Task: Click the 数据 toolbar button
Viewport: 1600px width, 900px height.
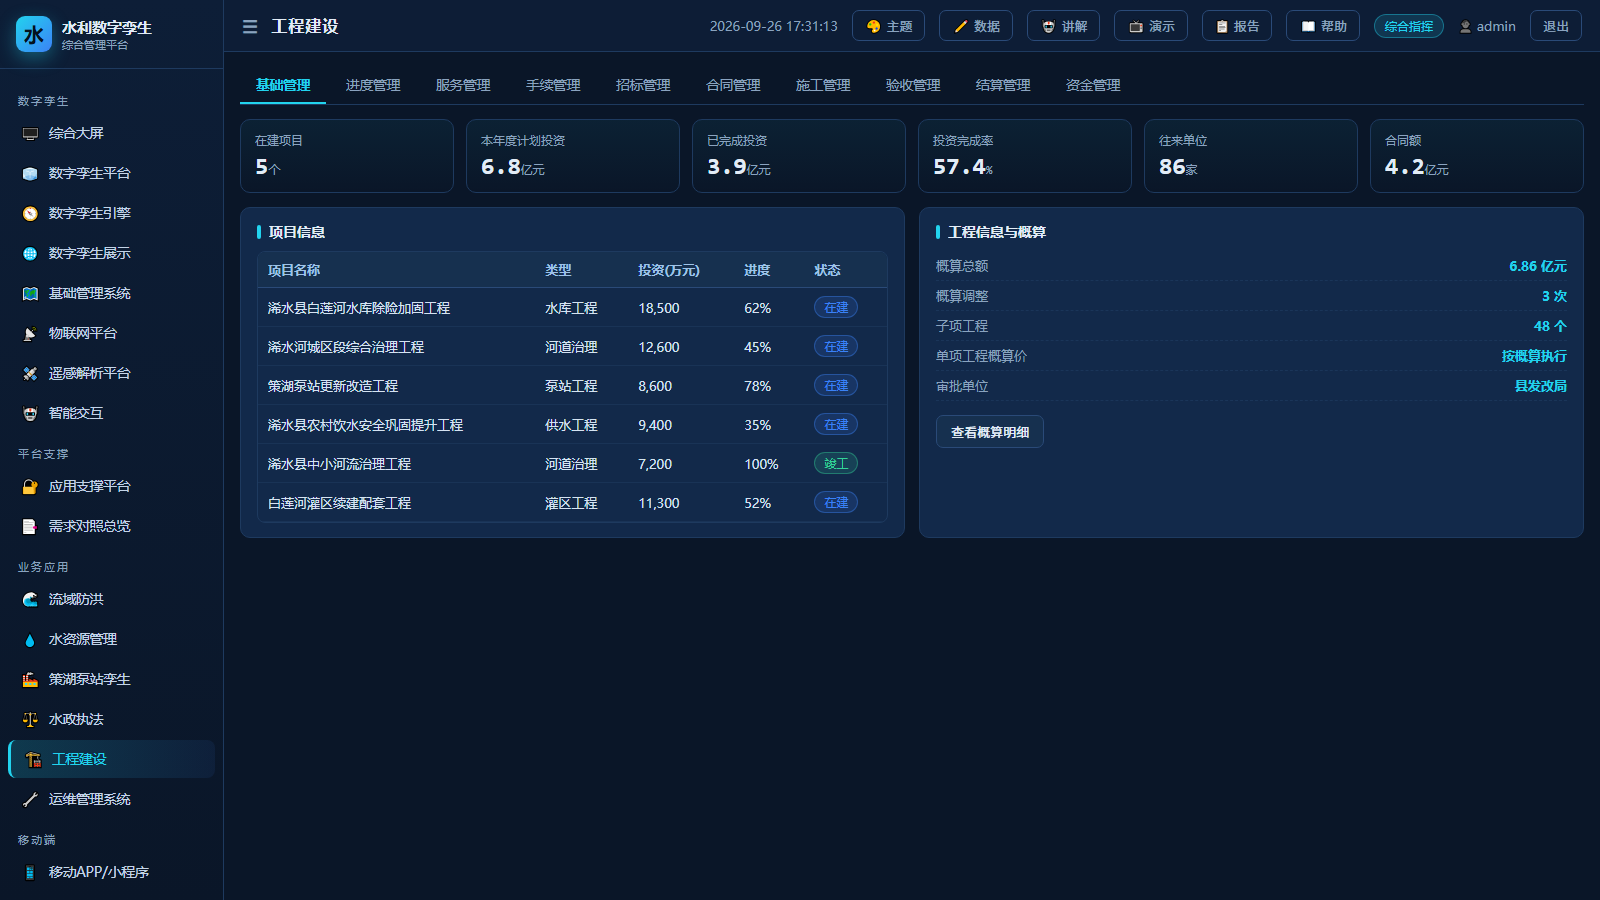Action: [976, 26]
